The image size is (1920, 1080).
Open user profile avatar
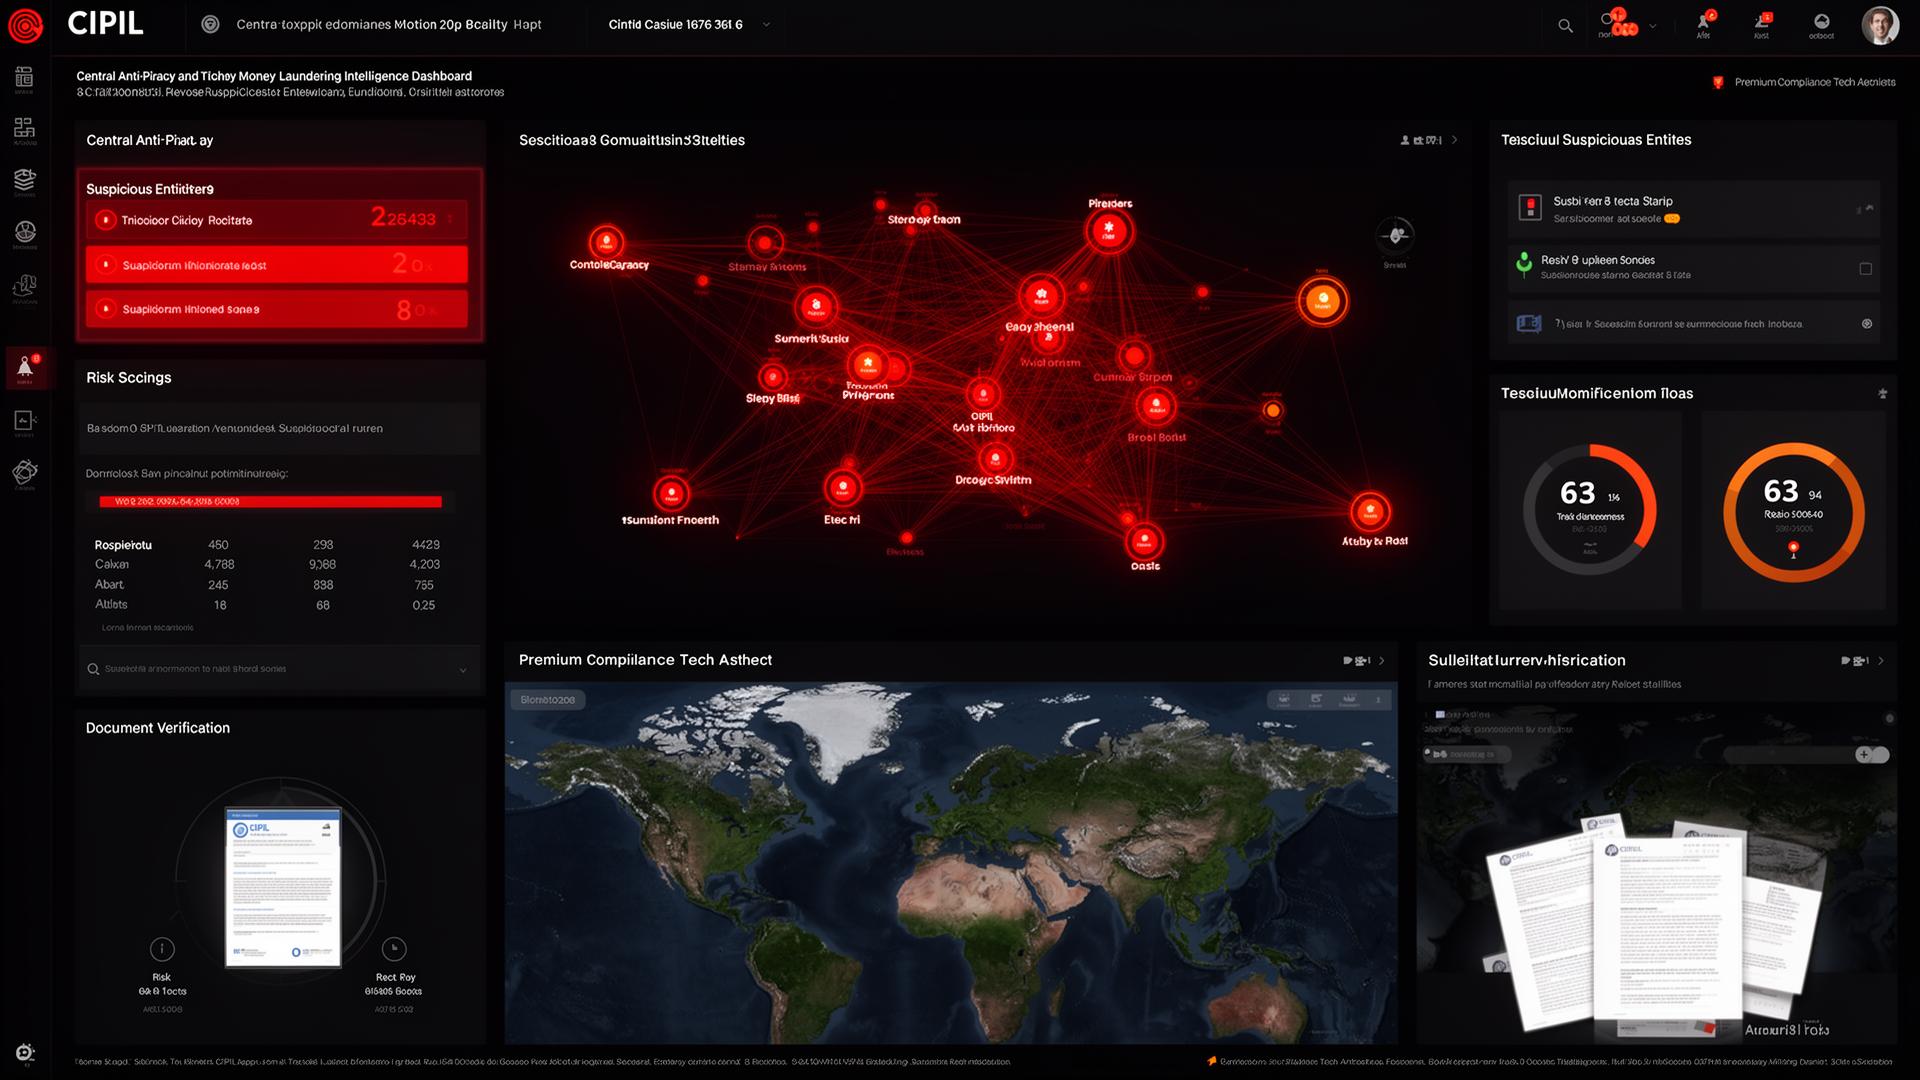[1879, 26]
